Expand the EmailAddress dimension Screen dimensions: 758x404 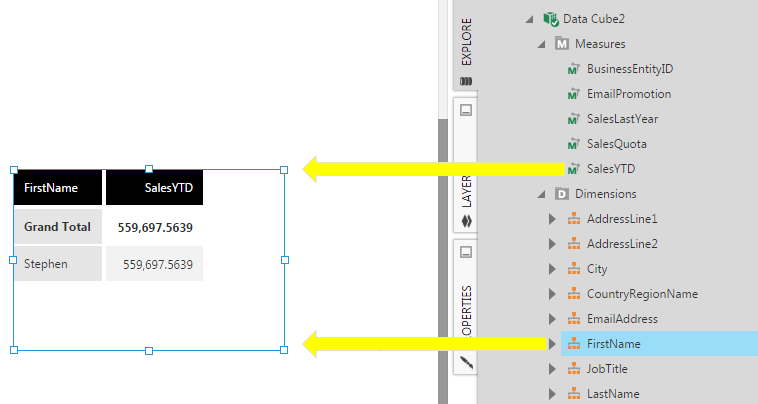[x=552, y=319]
